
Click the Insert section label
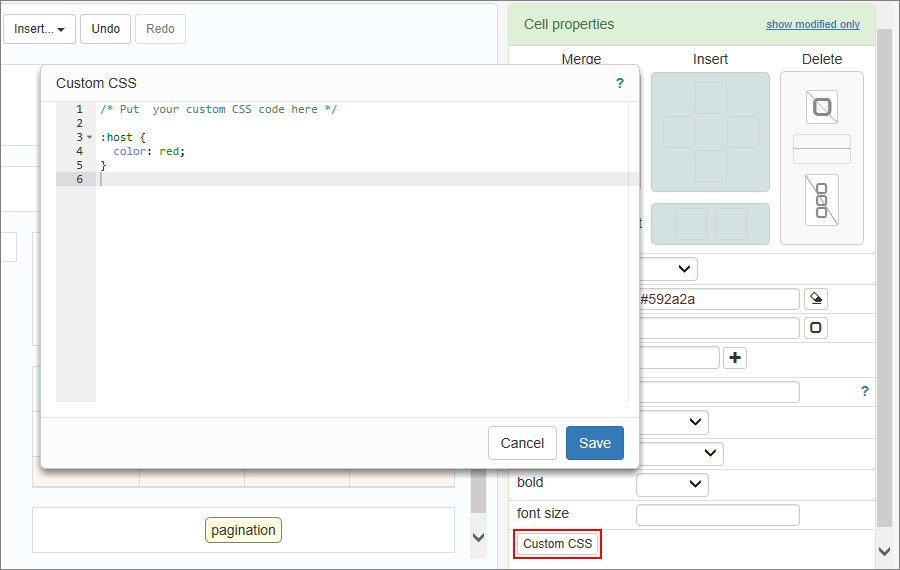(x=710, y=59)
